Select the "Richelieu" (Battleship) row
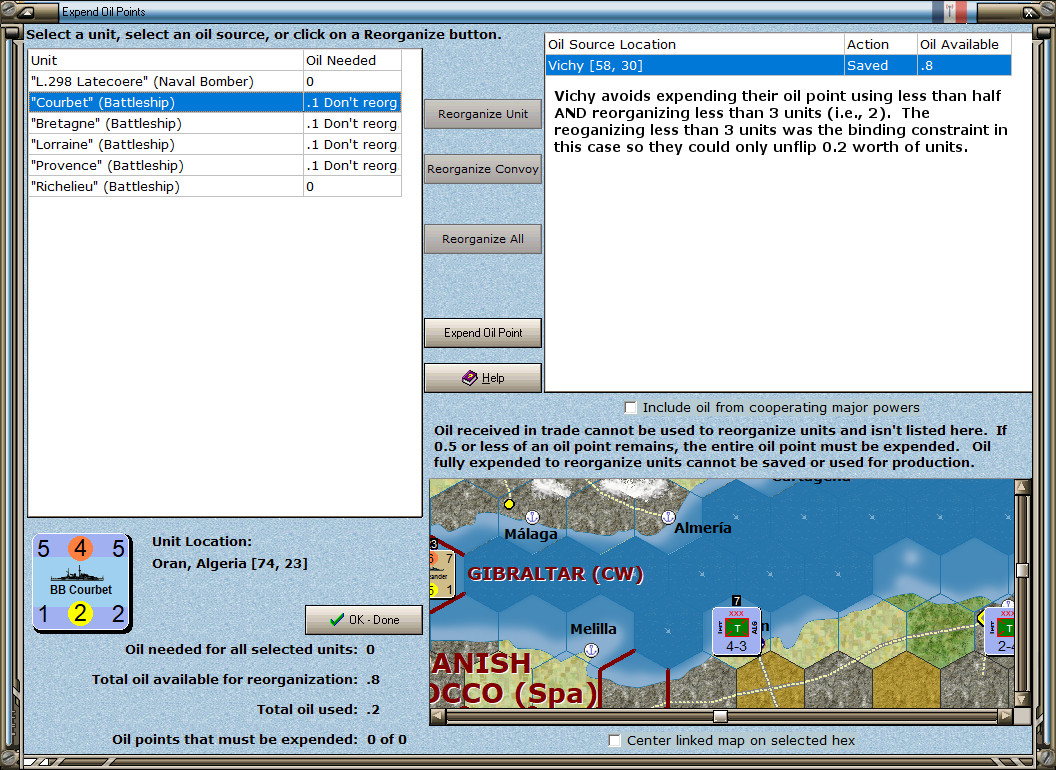 point(215,187)
